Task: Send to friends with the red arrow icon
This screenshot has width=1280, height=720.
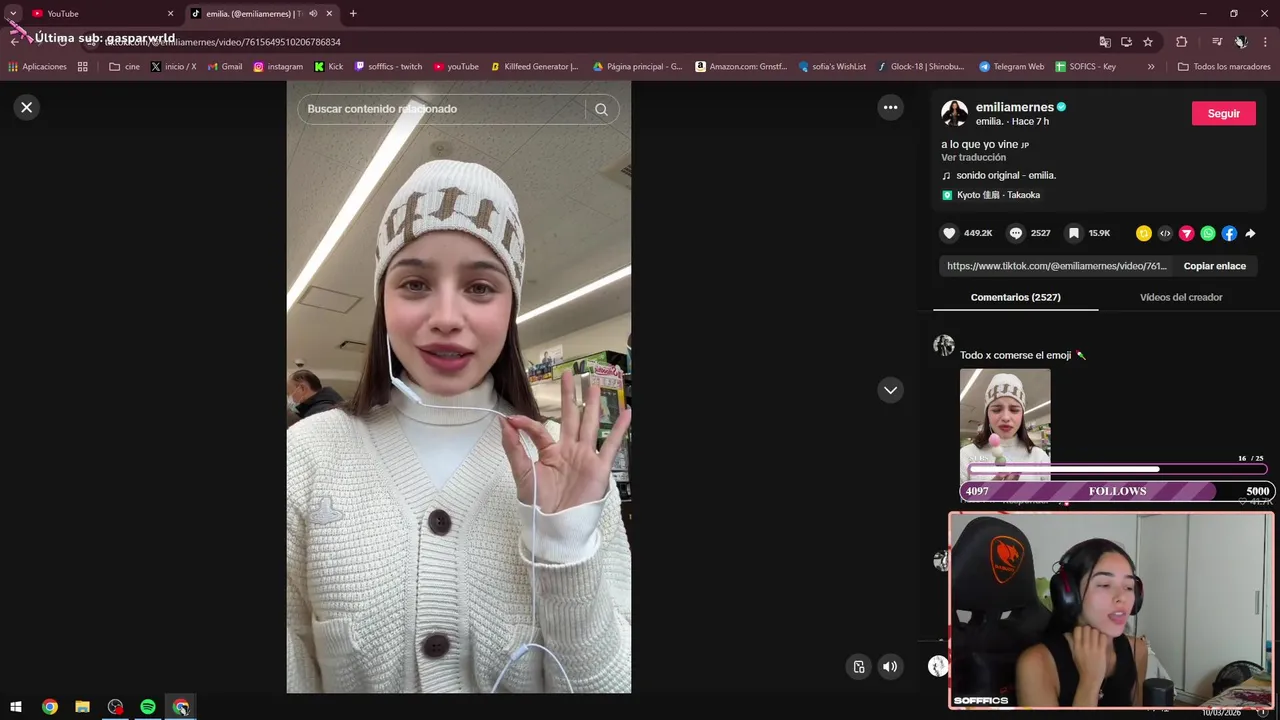Action: coord(1186,233)
